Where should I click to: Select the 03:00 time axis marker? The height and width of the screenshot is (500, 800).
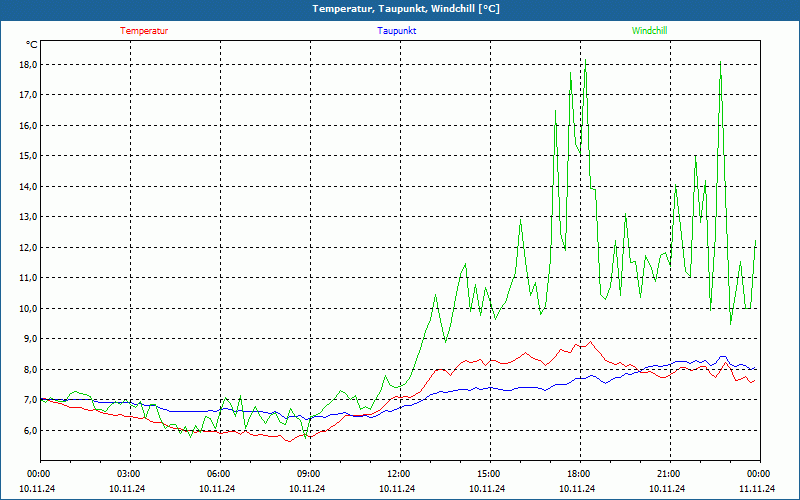coord(129,474)
